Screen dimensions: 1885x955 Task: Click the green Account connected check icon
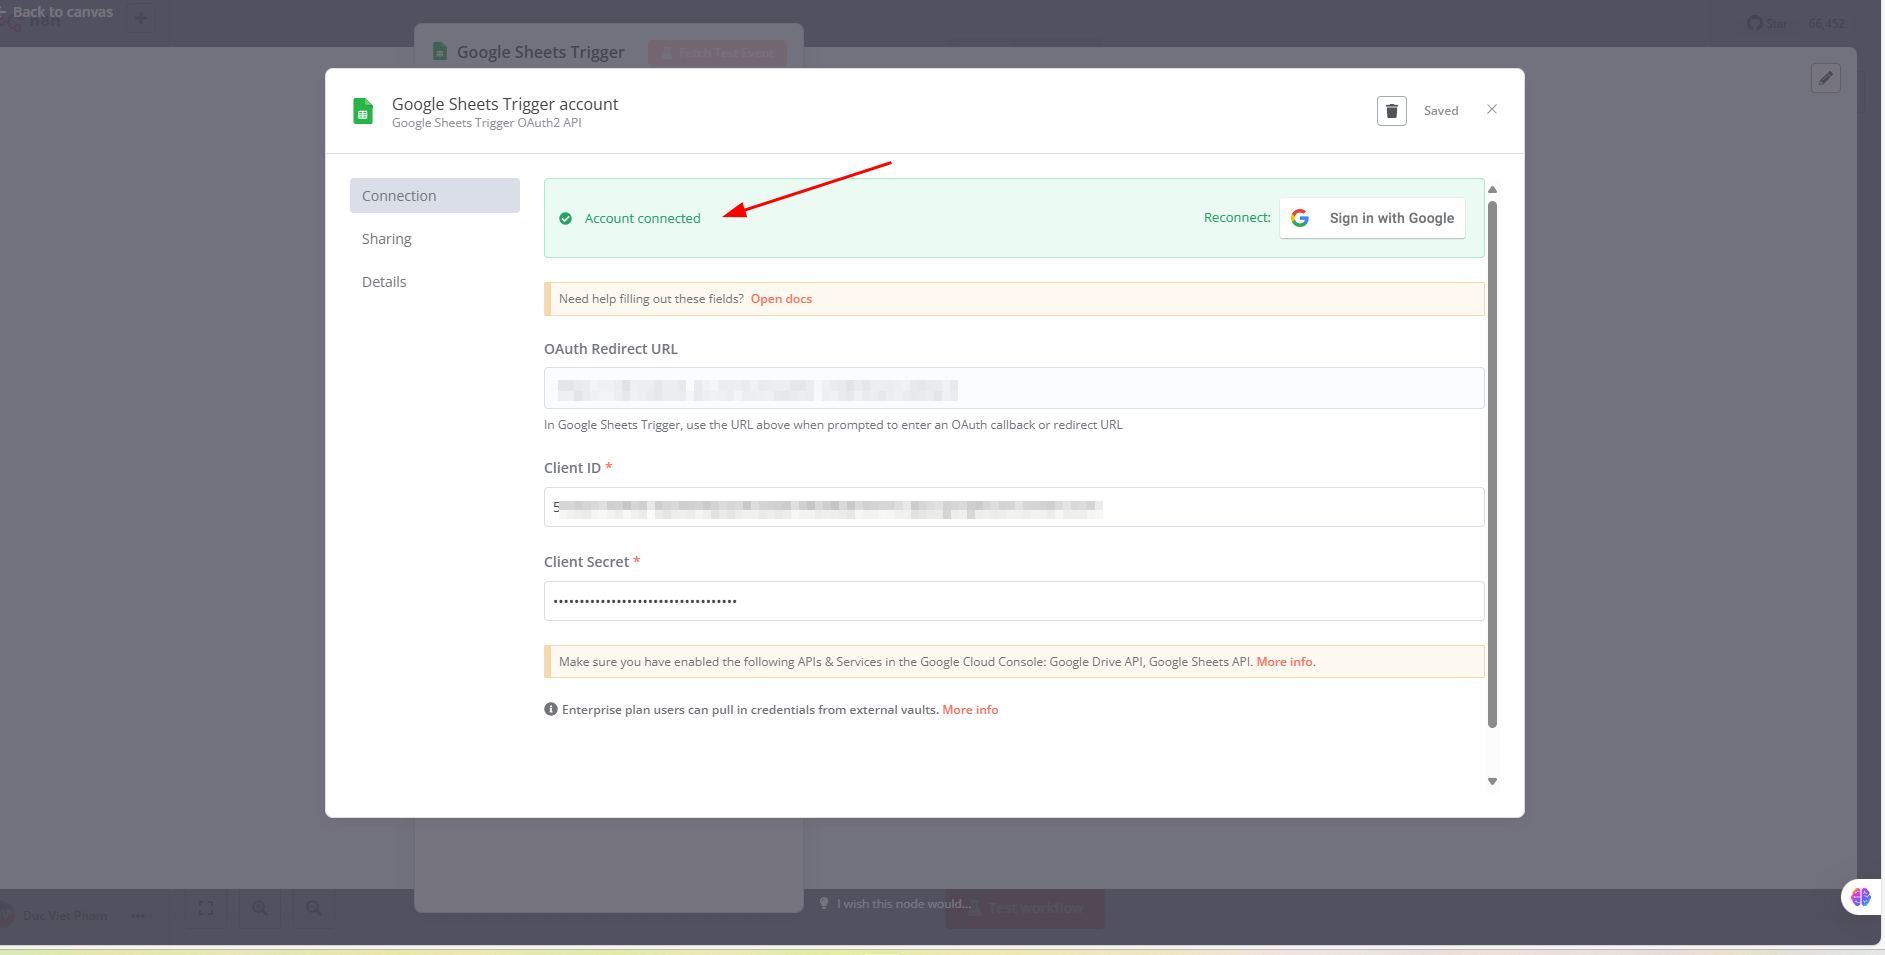[565, 218]
